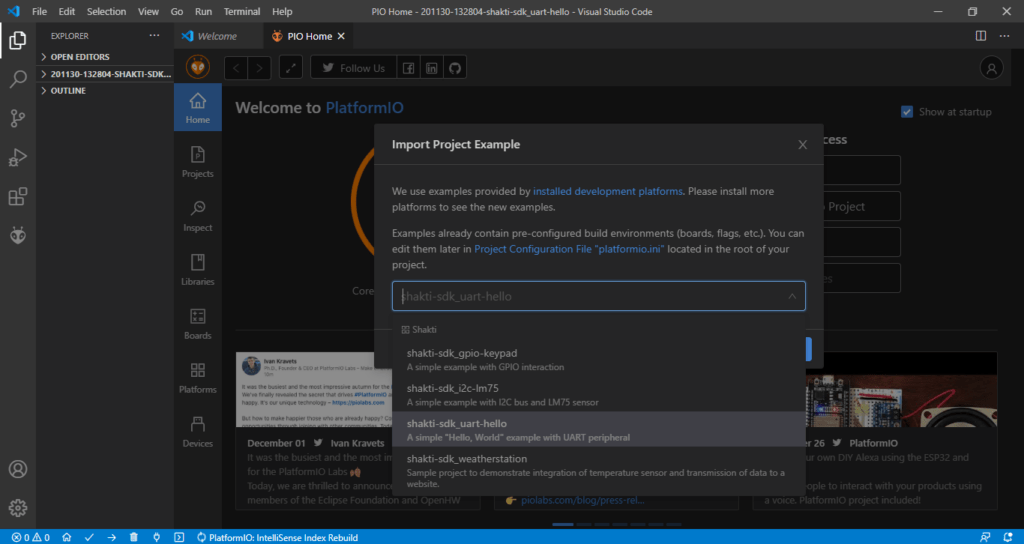Screen dimensions: 1024x544
Task: Open the Facebook icon link
Action: (x=408, y=68)
